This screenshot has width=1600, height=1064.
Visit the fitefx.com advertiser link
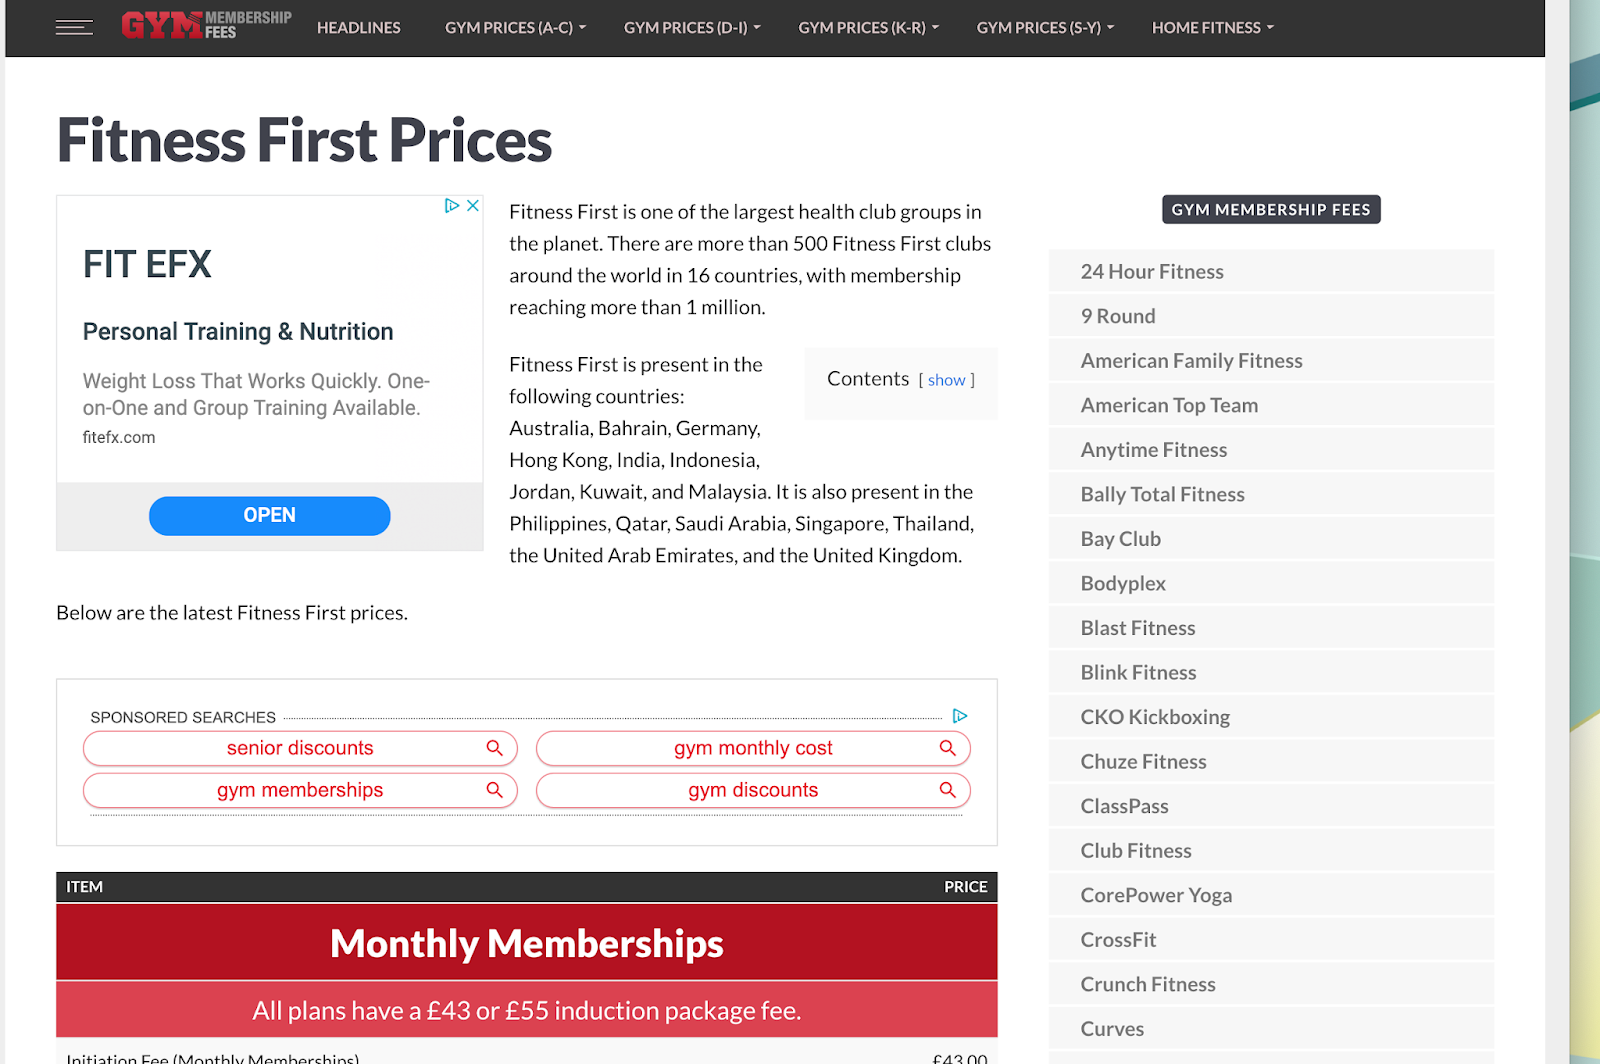tap(119, 437)
